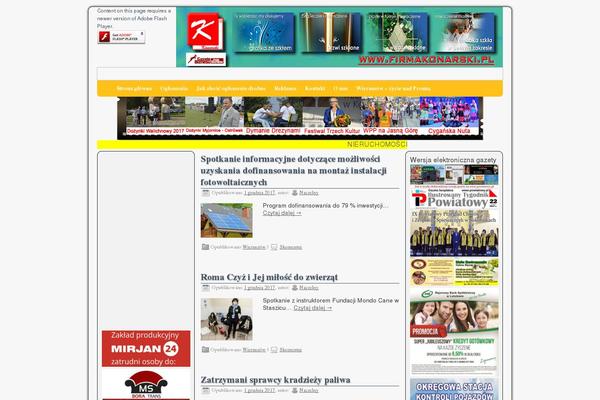
Task: Click calendar icon under Roma Czyż title
Action: tap(205, 288)
